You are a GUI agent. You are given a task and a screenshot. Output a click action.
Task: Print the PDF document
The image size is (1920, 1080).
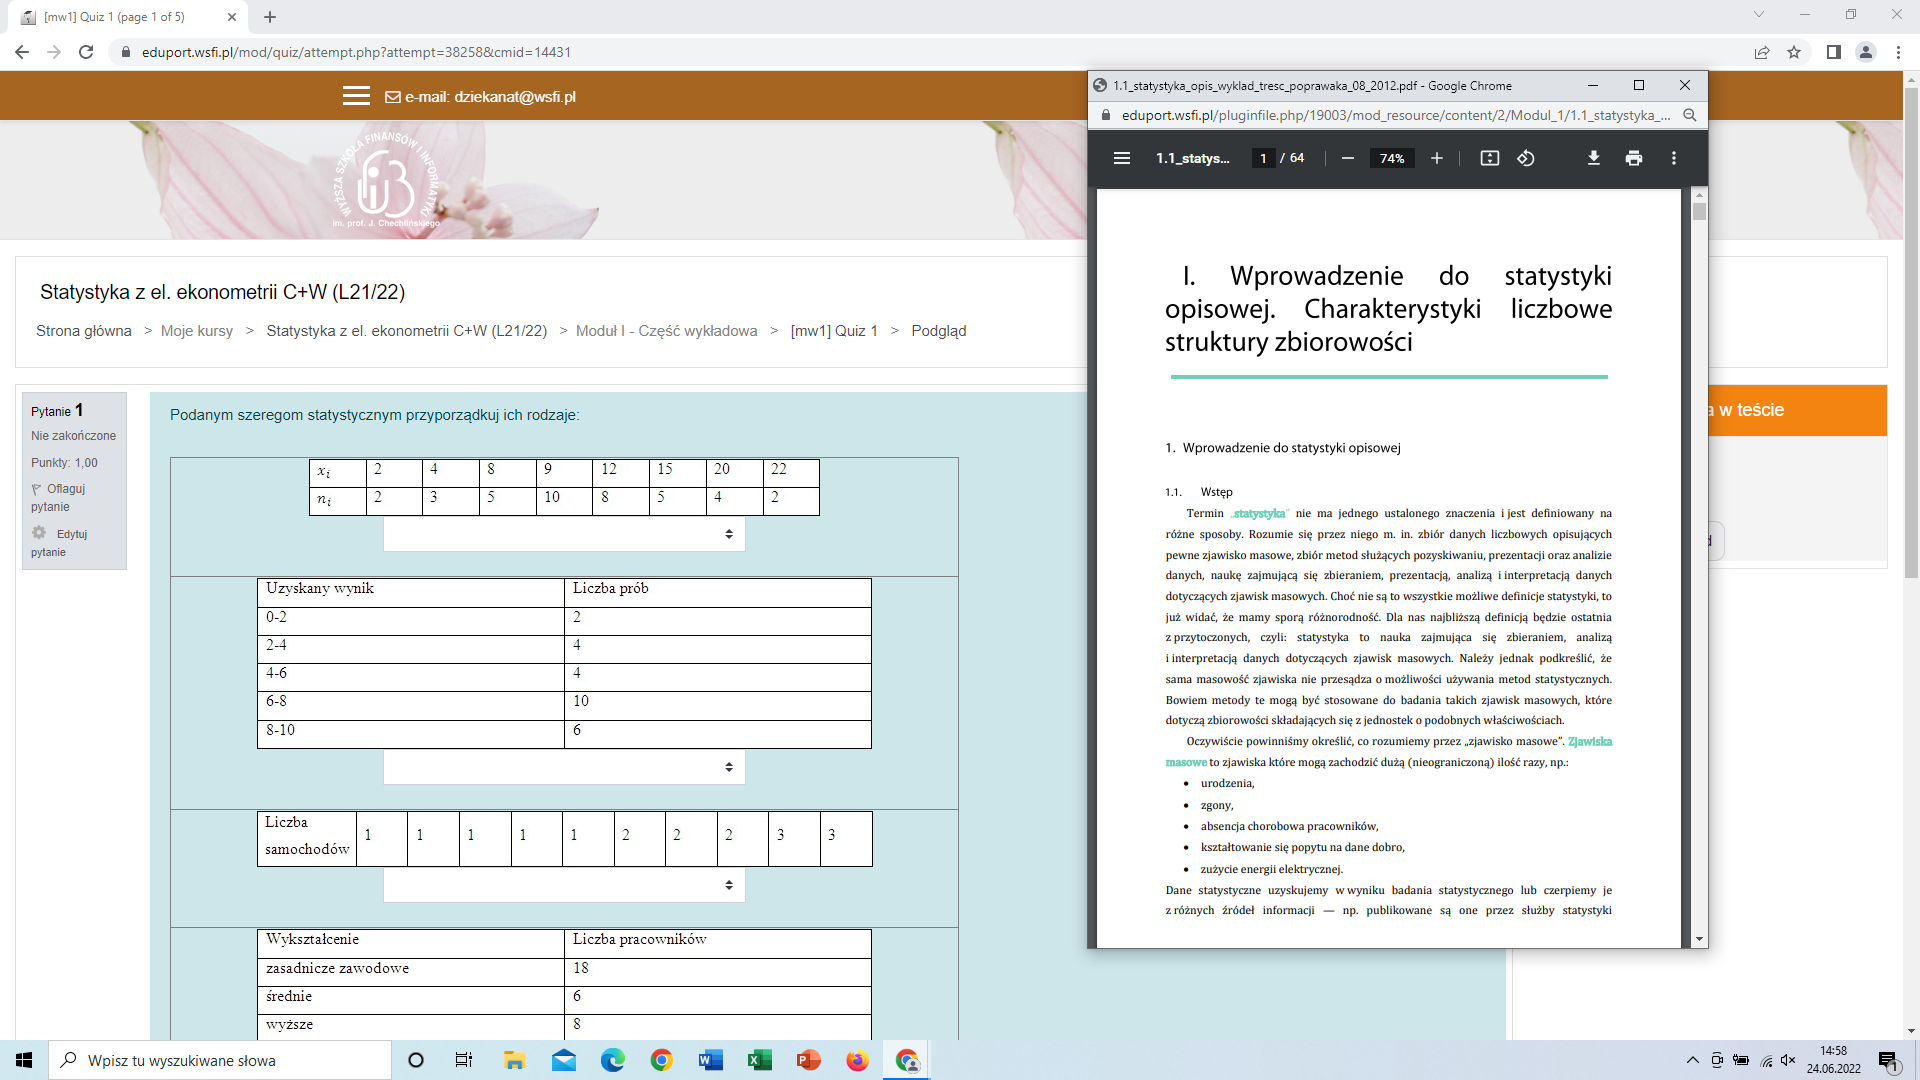[x=1634, y=158]
